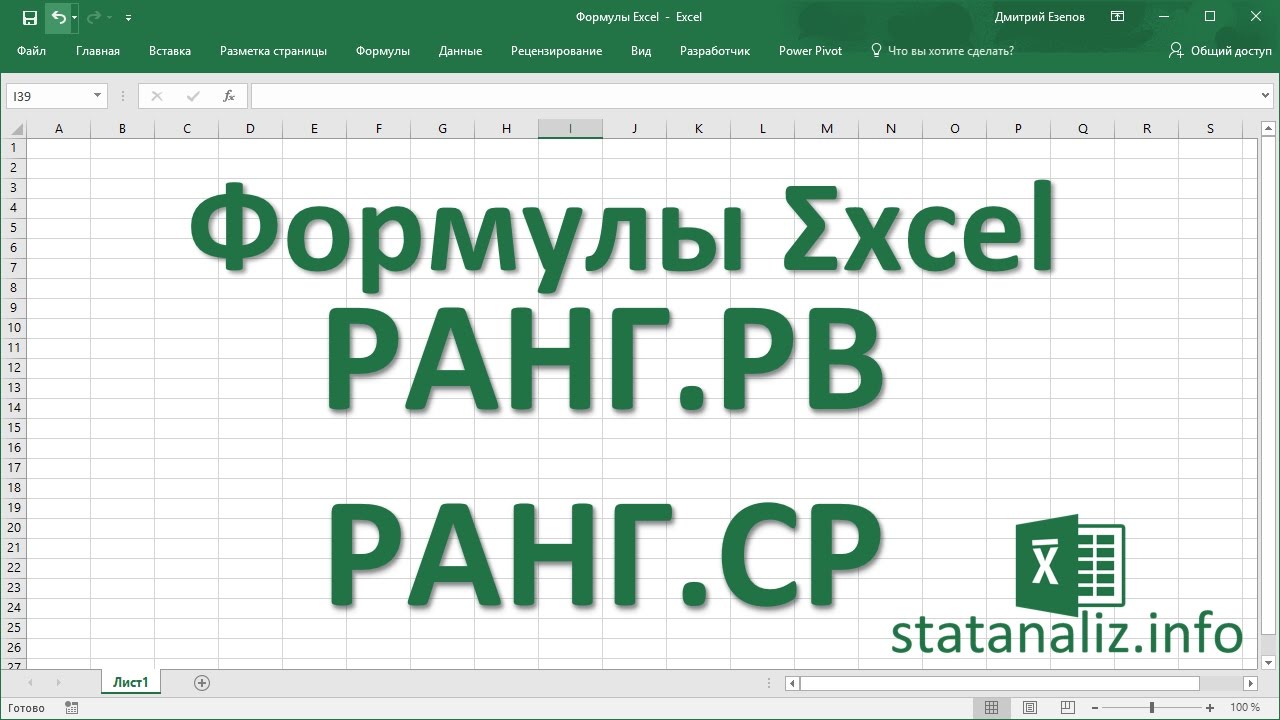1280x720 pixels.
Task: Switch to Page Layout view icon
Action: 1030,708
